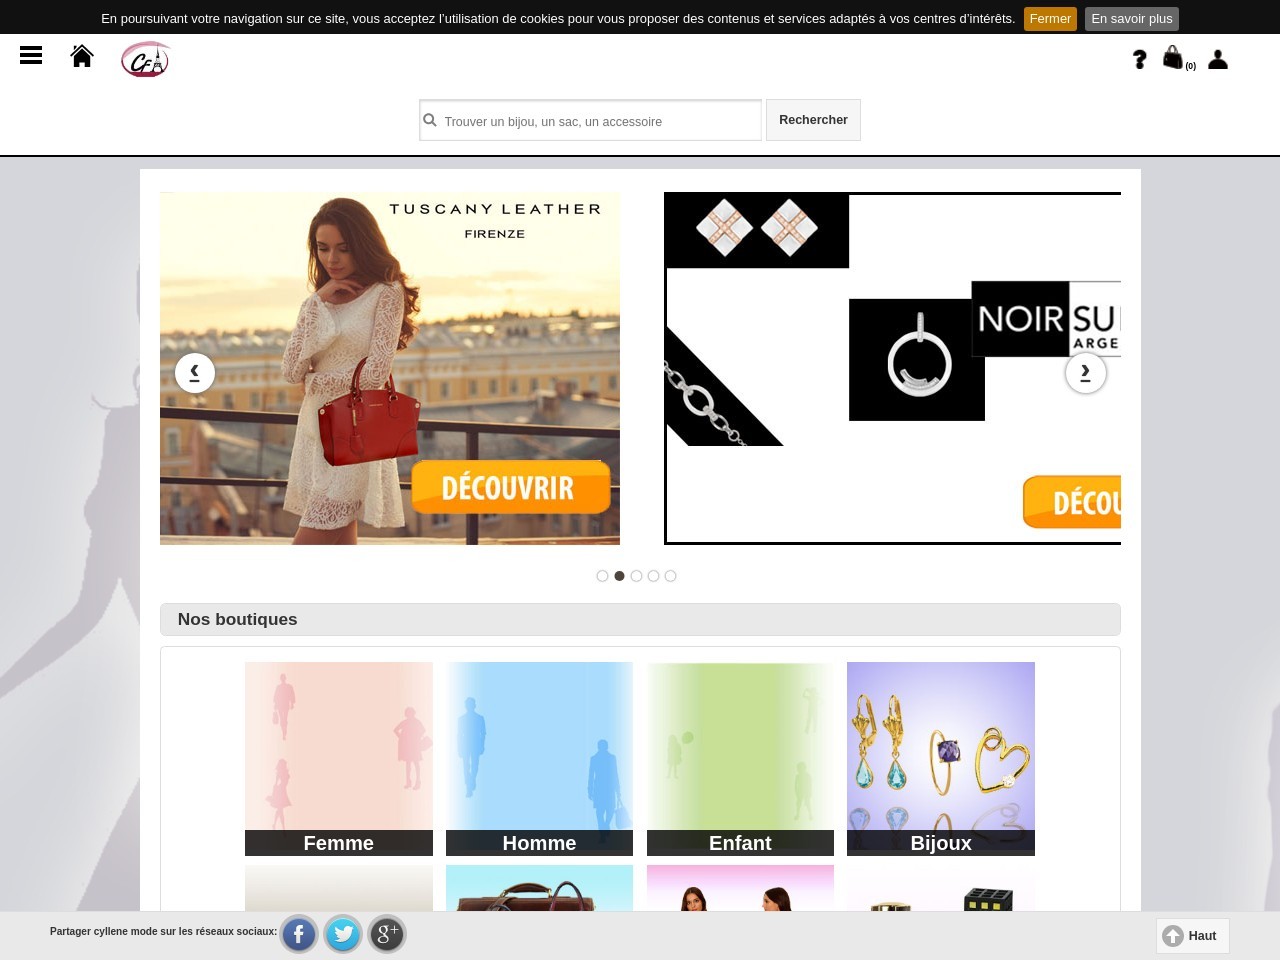Open the Femme boutique

(x=339, y=759)
